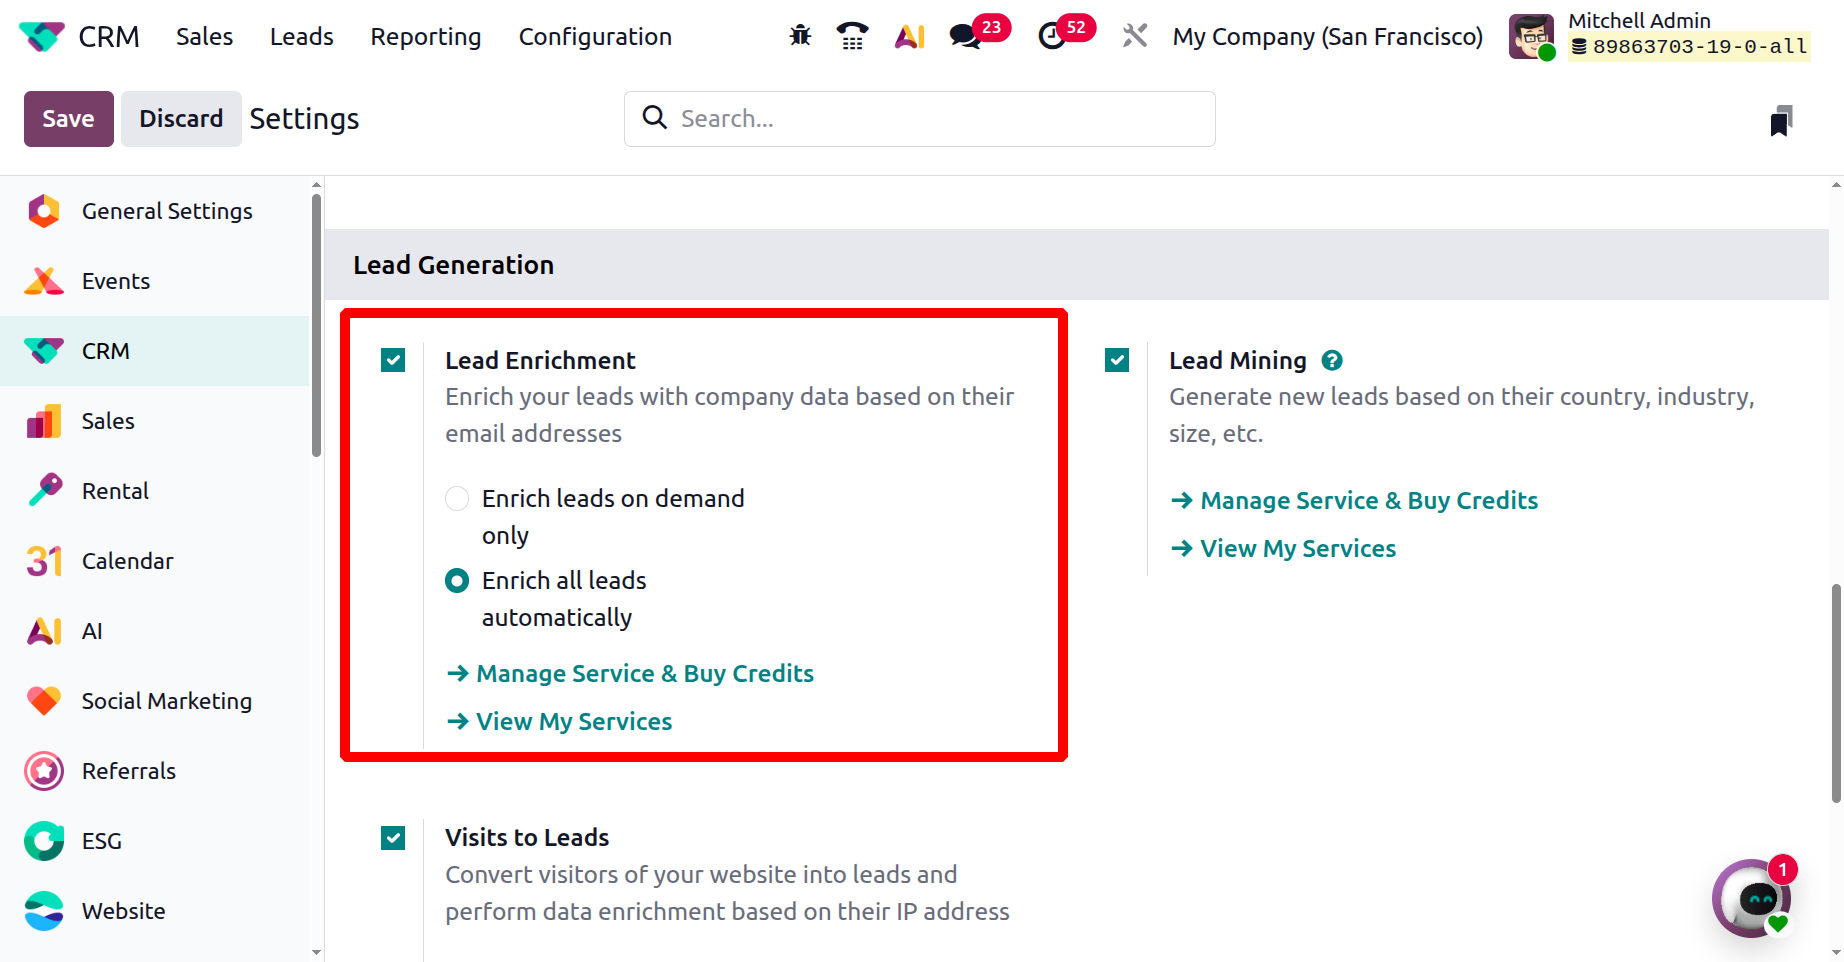
Task: Open the AI assistant icon in navbar
Action: click(x=909, y=37)
